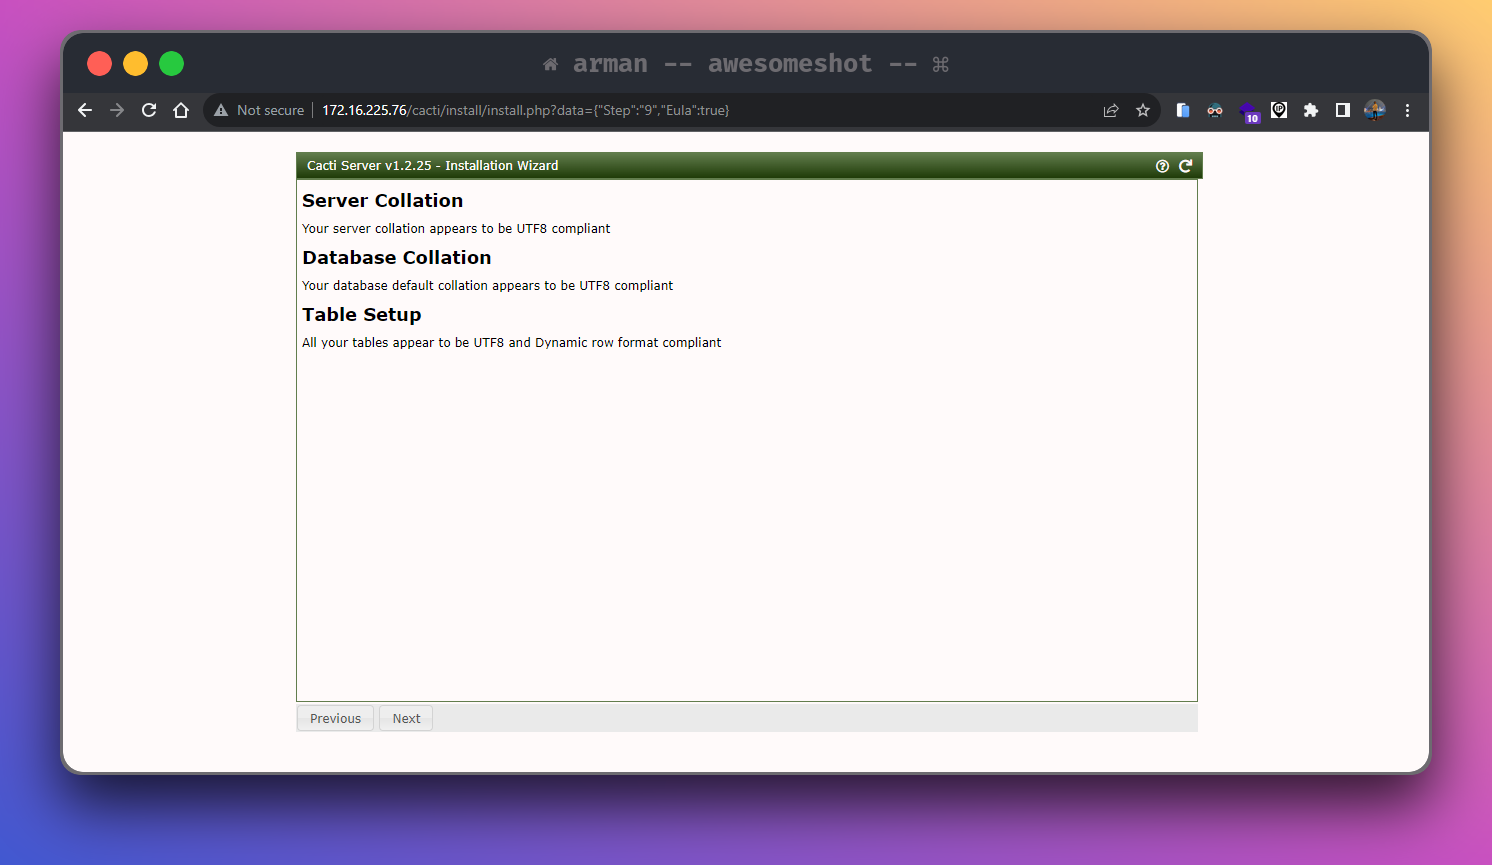The height and width of the screenshot is (865, 1492).
Task: Bookmark this page with the star icon
Action: tap(1143, 110)
